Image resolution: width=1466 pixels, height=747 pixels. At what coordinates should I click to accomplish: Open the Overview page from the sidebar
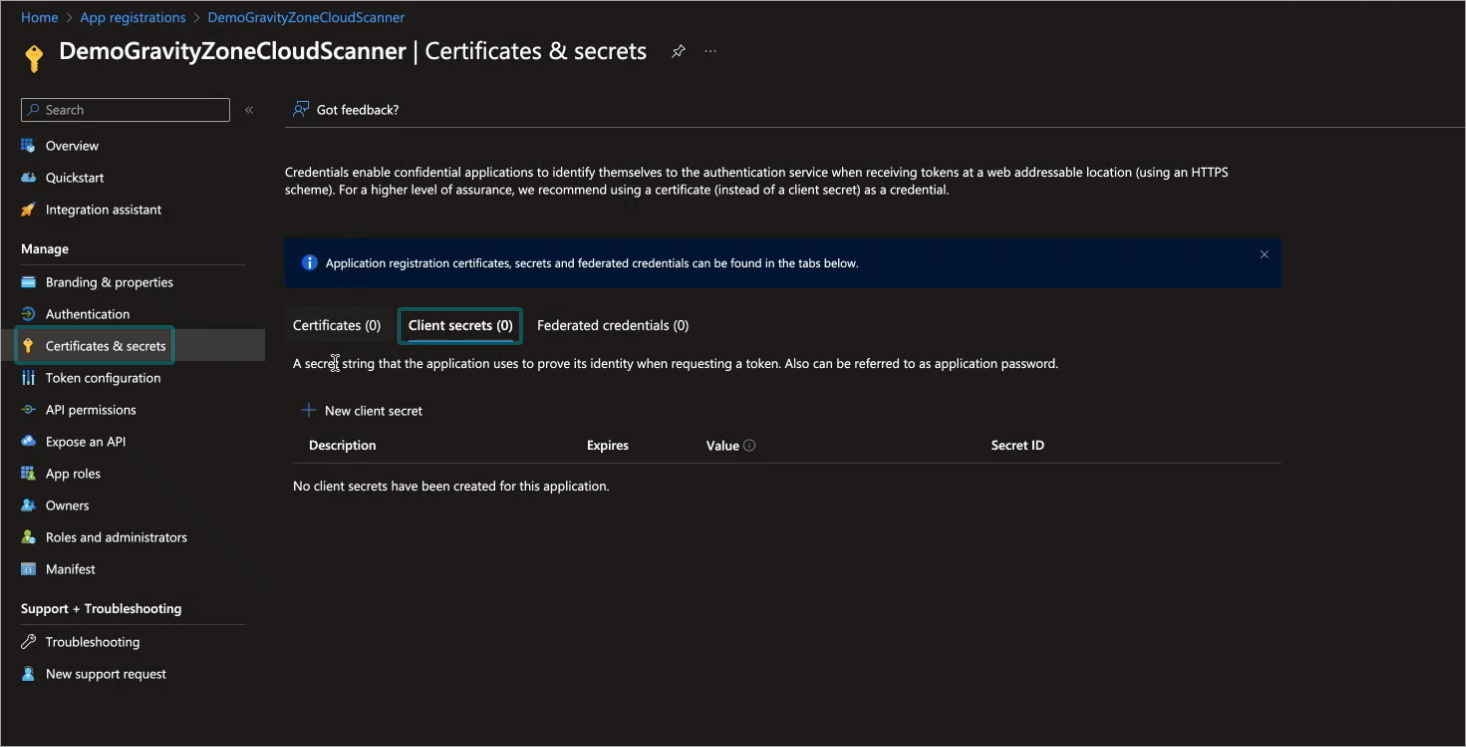tap(30, 145)
